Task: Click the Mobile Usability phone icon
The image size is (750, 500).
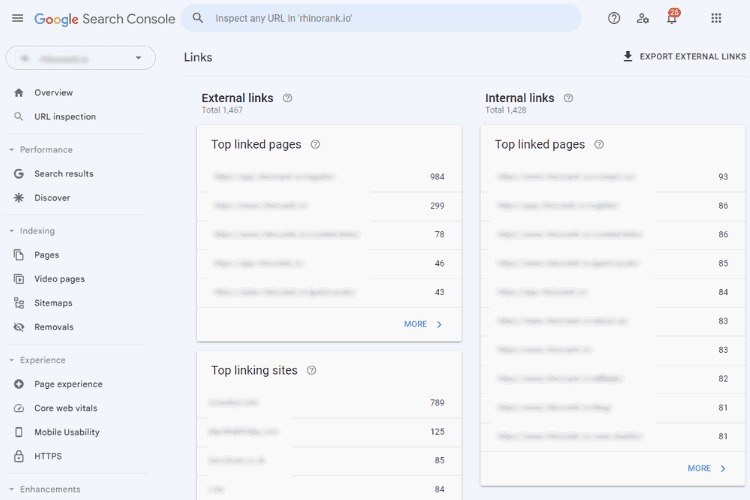Action: pyautogui.click(x=19, y=432)
